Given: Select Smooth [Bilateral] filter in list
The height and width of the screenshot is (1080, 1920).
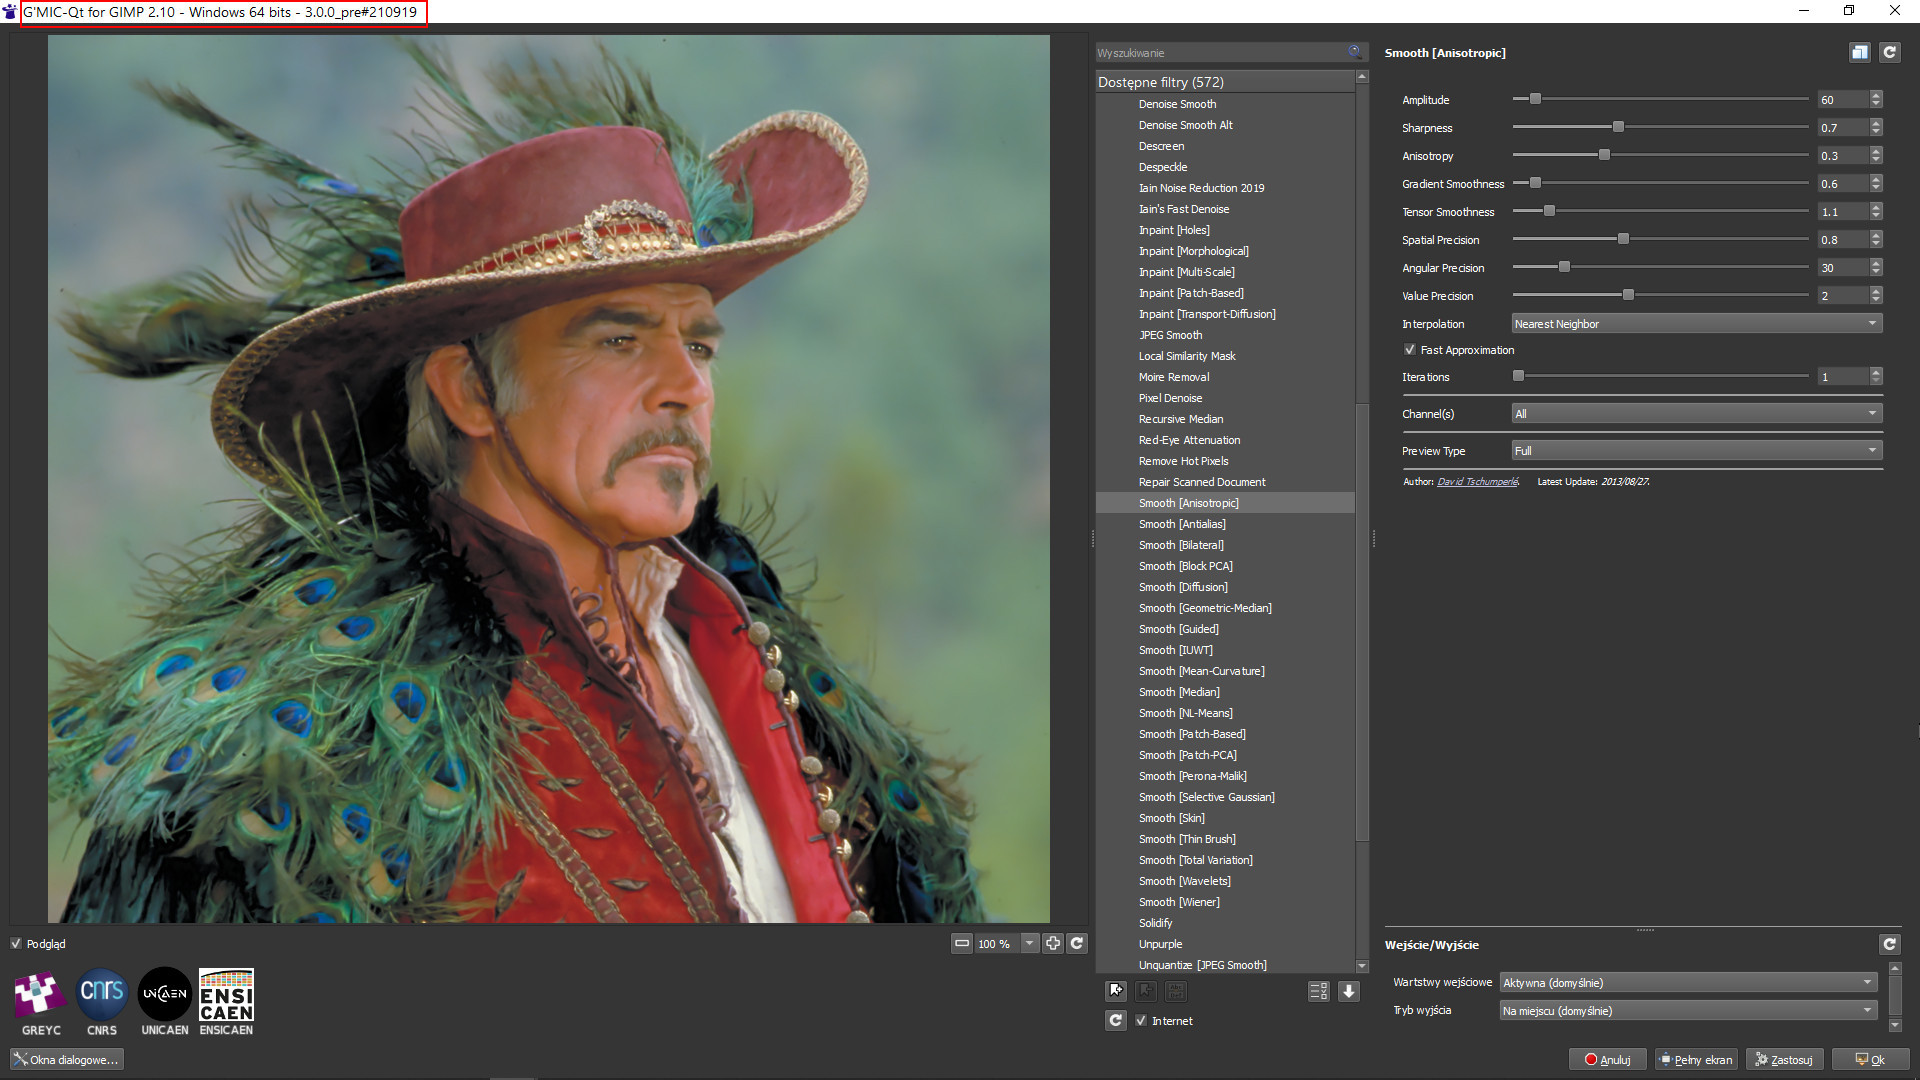Looking at the screenshot, I should point(1181,545).
